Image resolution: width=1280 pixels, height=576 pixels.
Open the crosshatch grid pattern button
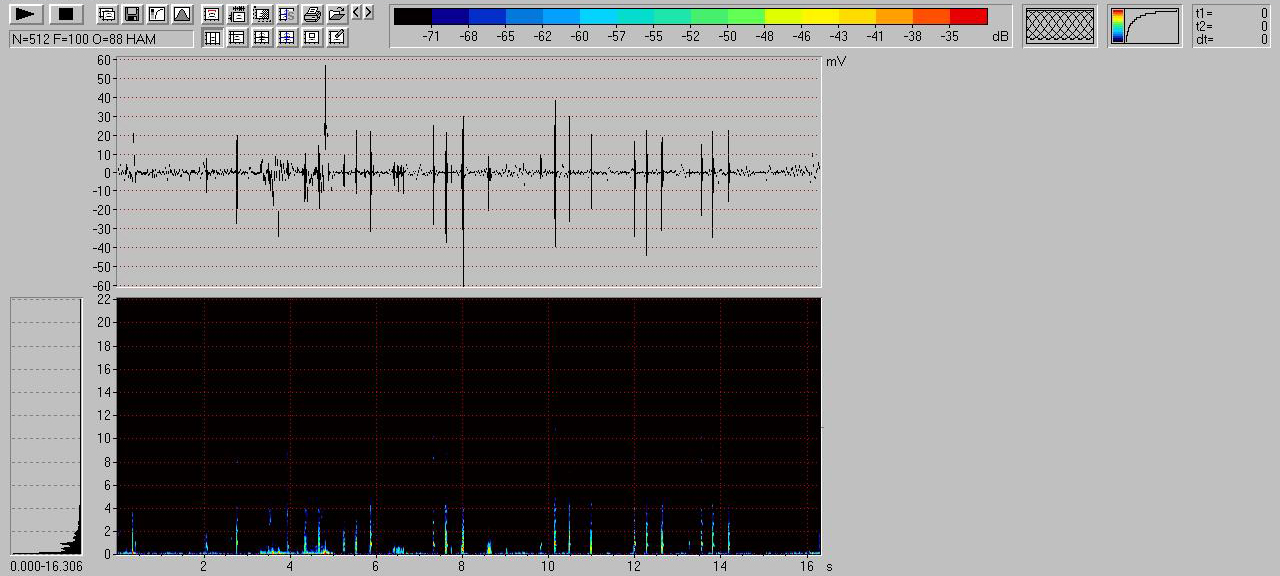pos(1060,26)
